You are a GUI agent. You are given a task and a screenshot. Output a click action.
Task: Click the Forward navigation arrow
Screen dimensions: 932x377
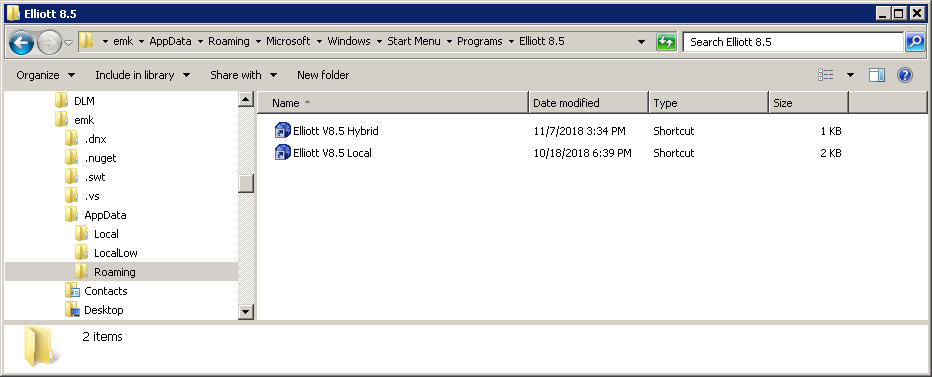(x=49, y=42)
